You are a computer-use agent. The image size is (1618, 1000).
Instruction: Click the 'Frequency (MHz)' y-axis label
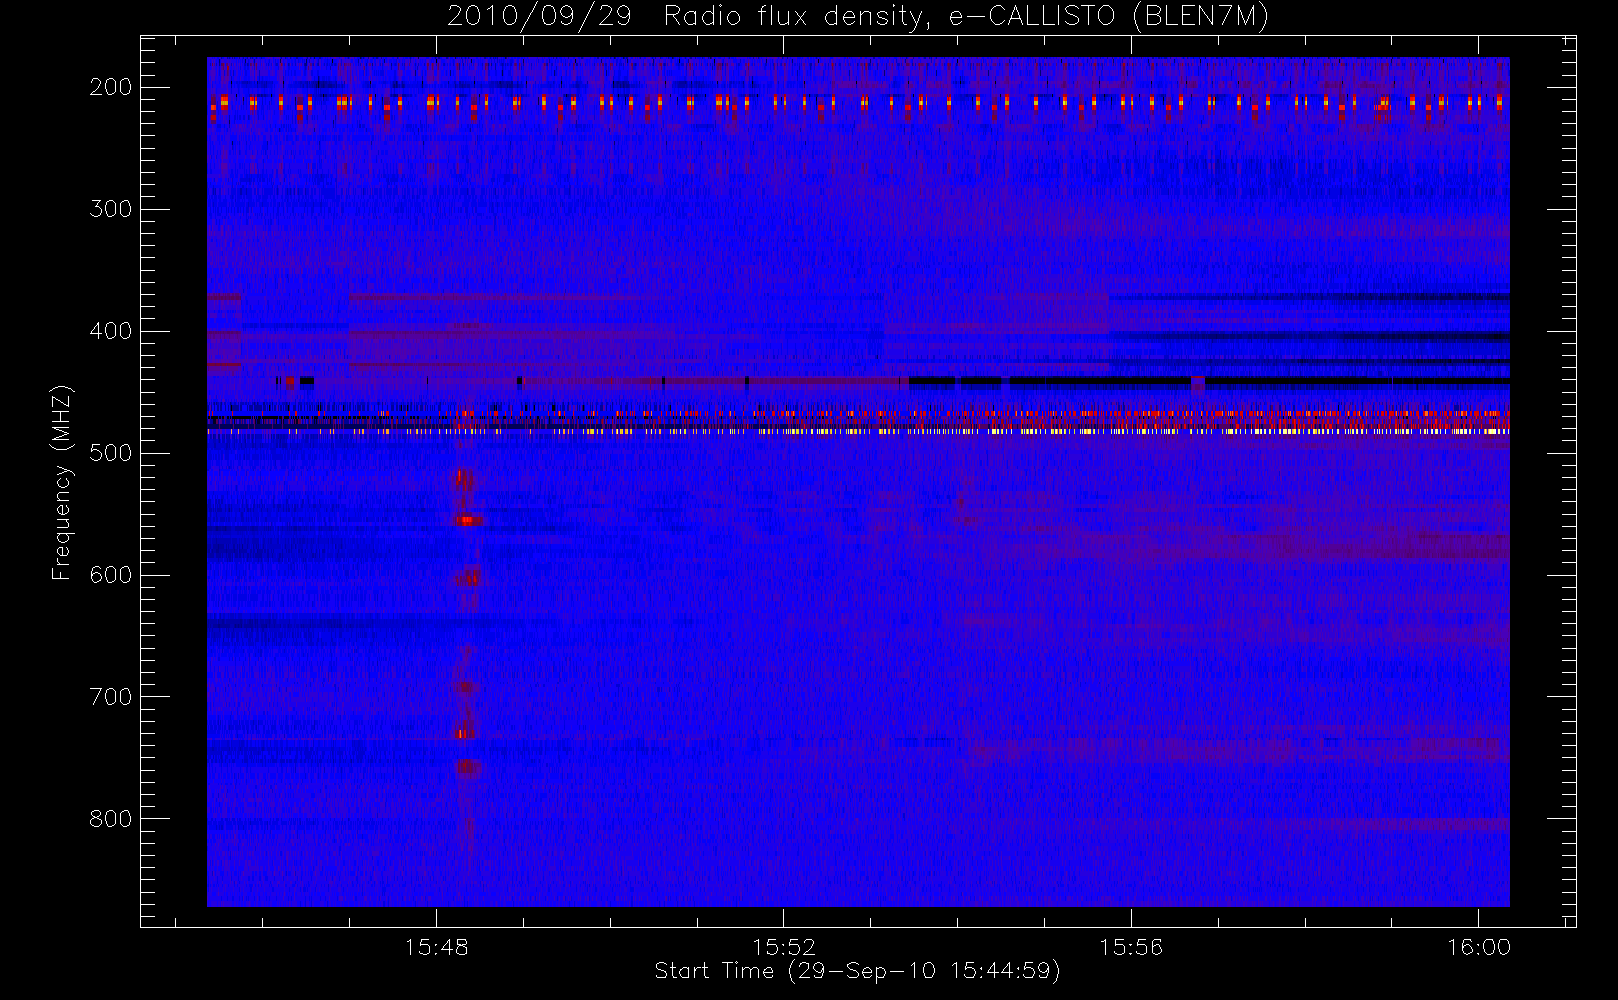(x=62, y=482)
